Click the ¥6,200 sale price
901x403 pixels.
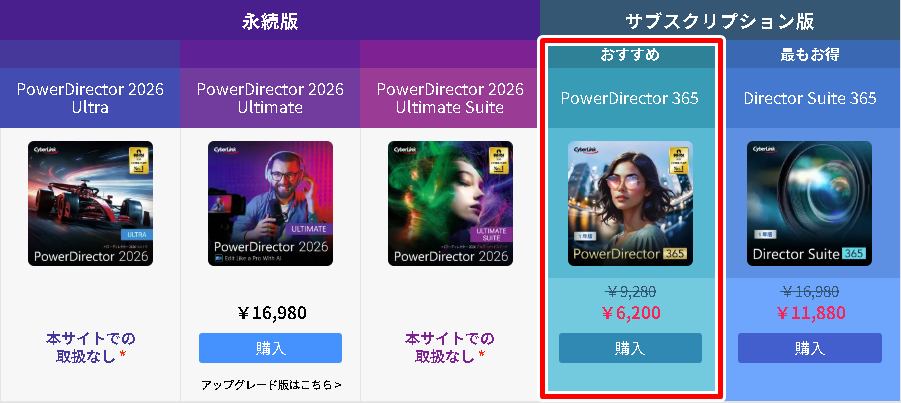tap(630, 313)
